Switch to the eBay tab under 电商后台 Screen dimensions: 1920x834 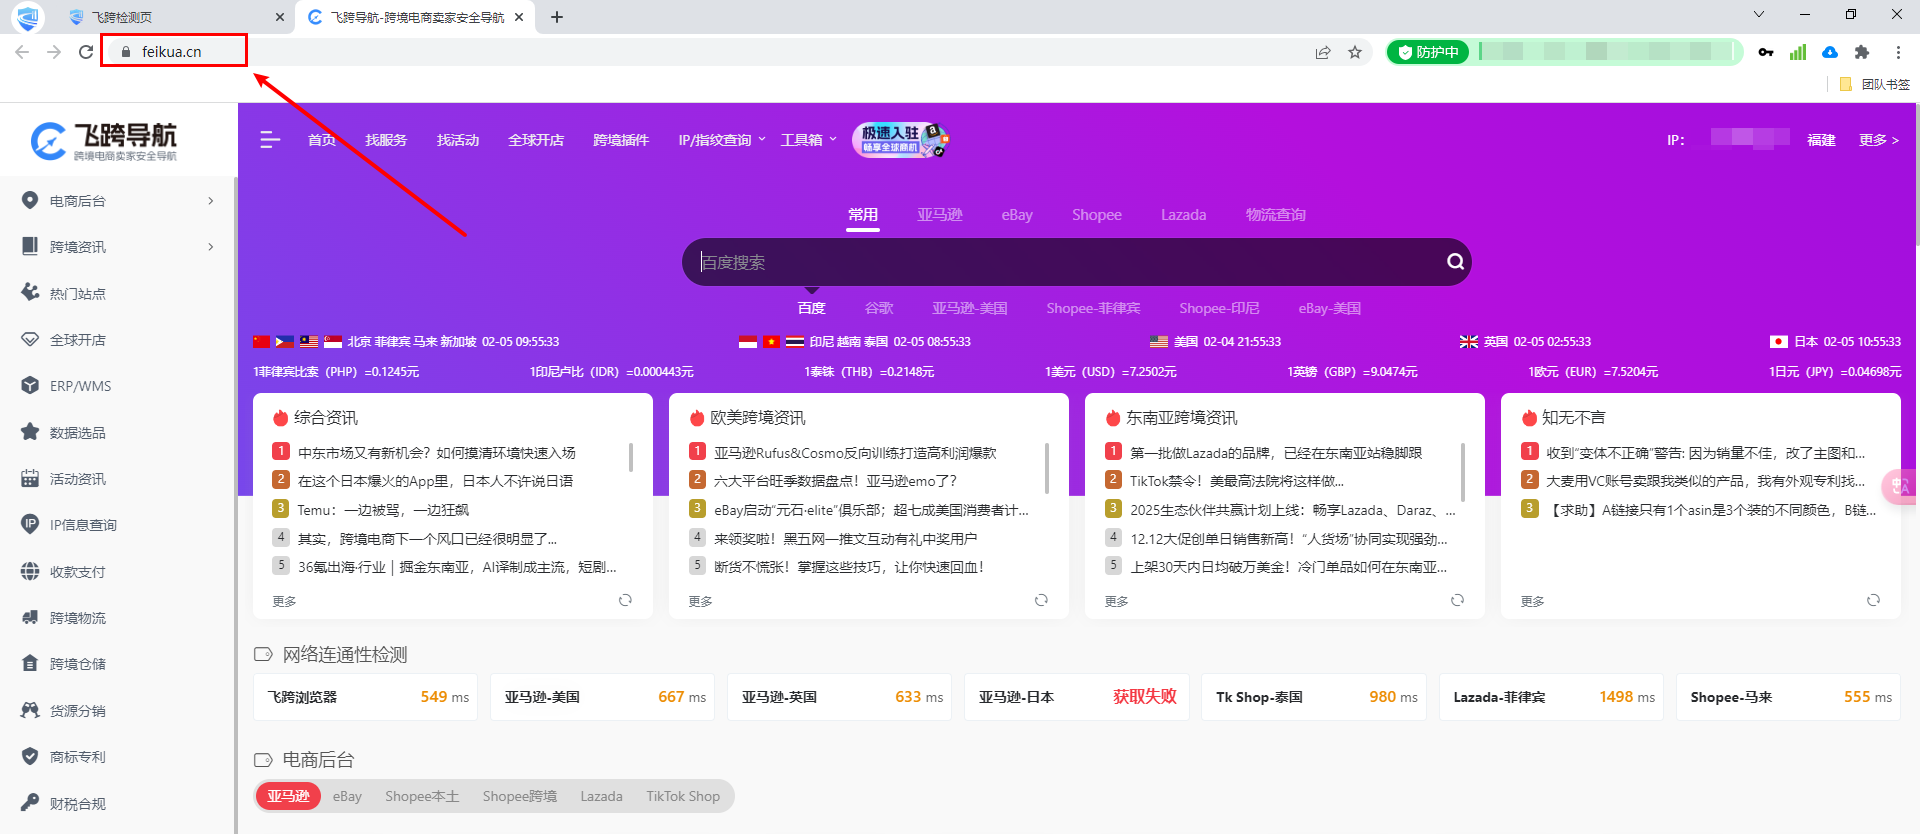coord(347,796)
